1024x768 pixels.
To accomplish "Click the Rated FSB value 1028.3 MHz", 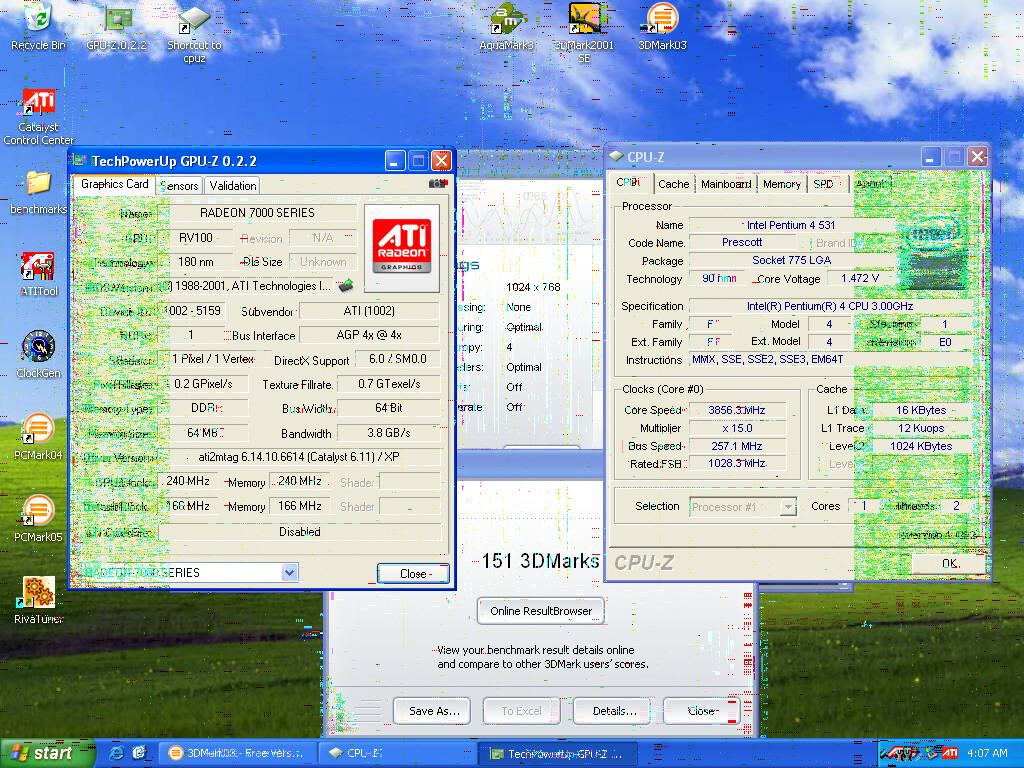I will pyautogui.click(x=737, y=464).
